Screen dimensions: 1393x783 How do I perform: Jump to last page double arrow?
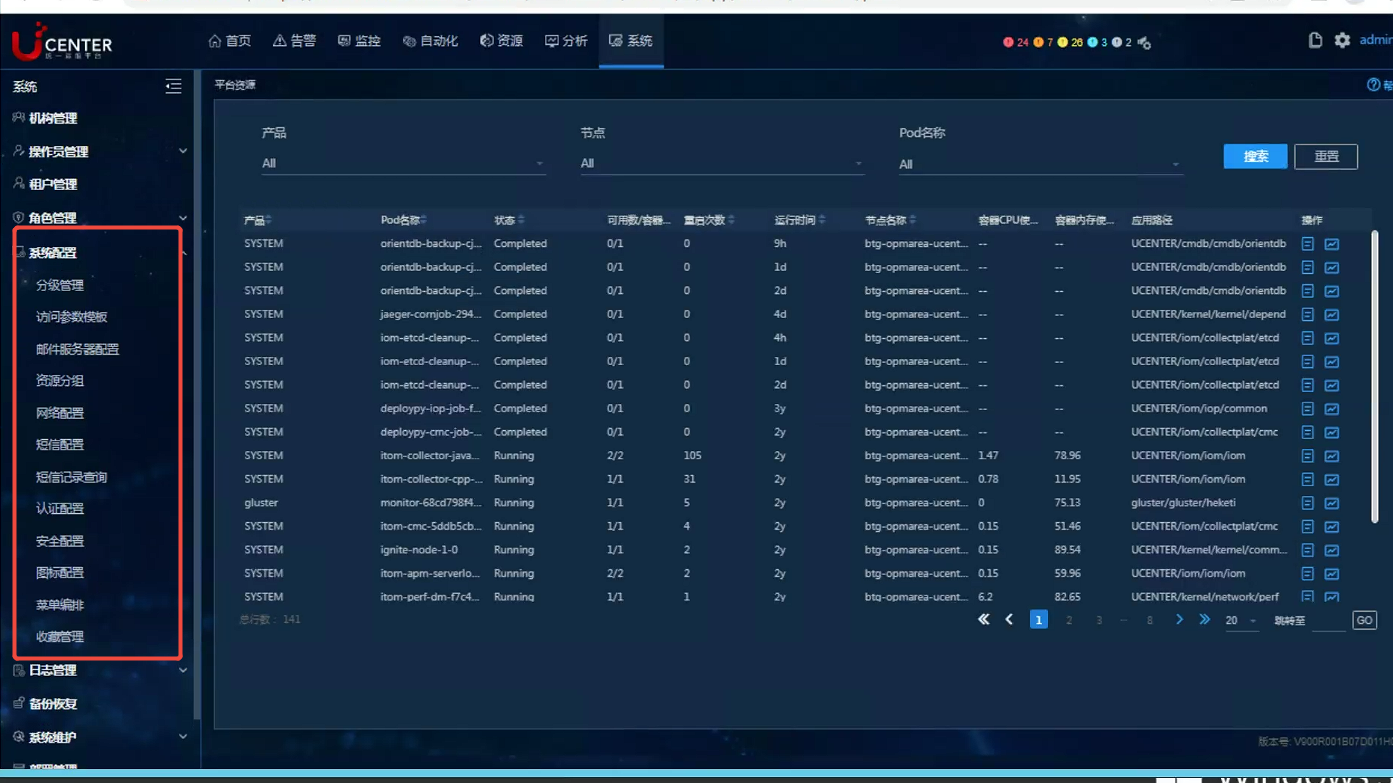coord(1205,620)
